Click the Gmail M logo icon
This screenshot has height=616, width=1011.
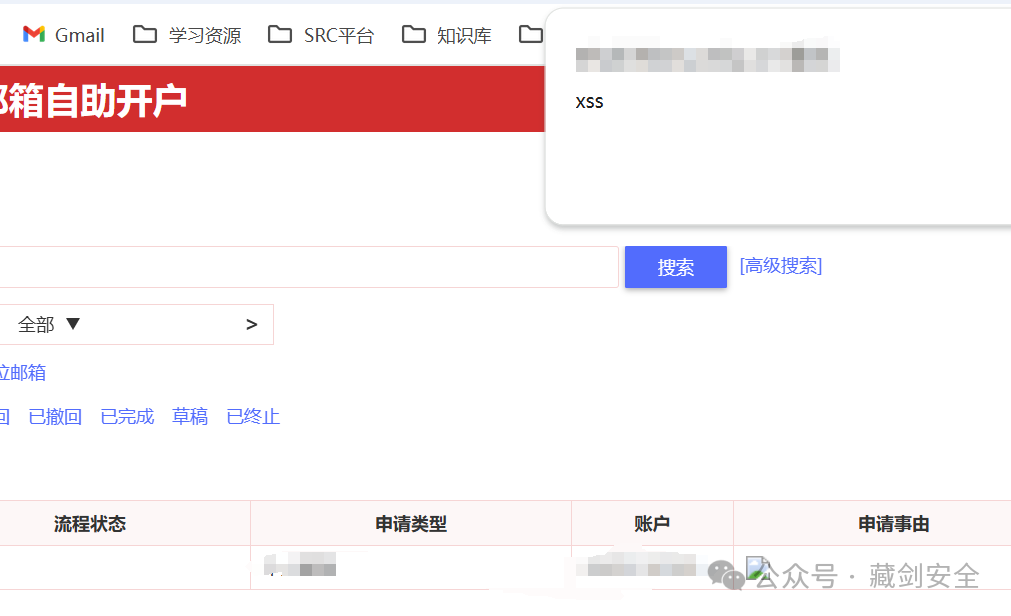point(33,33)
